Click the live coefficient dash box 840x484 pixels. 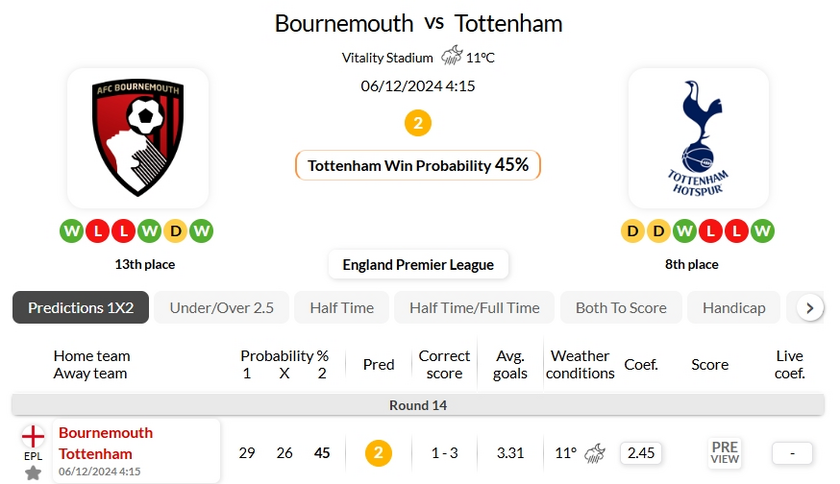(x=792, y=453)
